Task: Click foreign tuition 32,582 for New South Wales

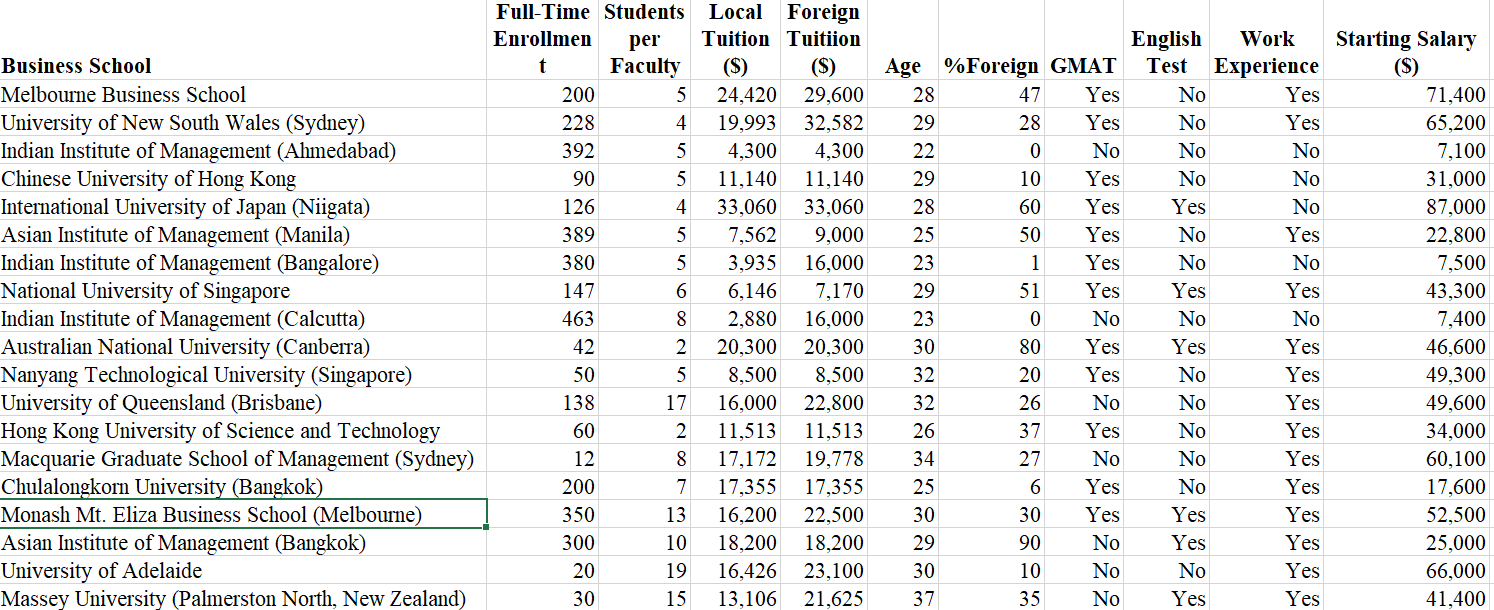Action: (x=824, y=123)
